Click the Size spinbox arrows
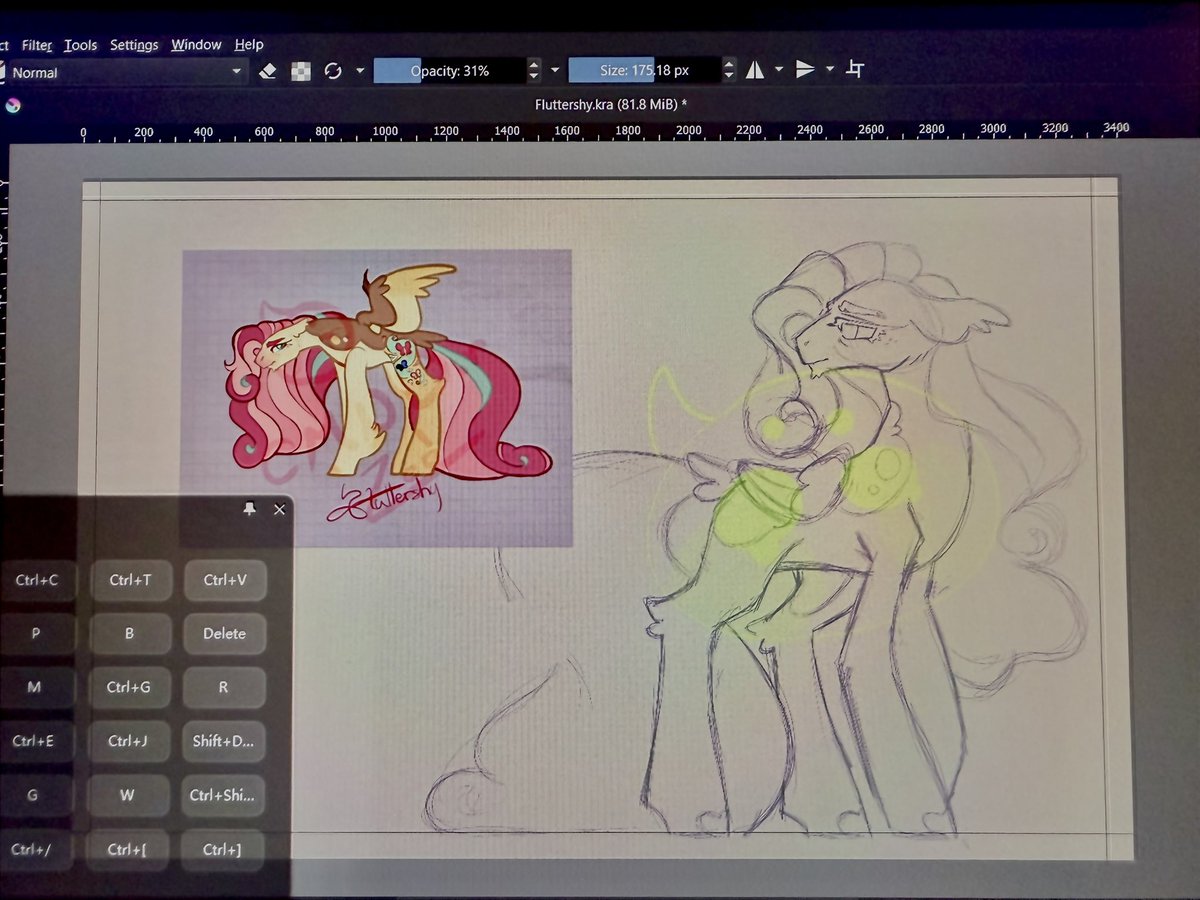Image resolution: width=1200 pixels, height=900 pixels. 728,70
